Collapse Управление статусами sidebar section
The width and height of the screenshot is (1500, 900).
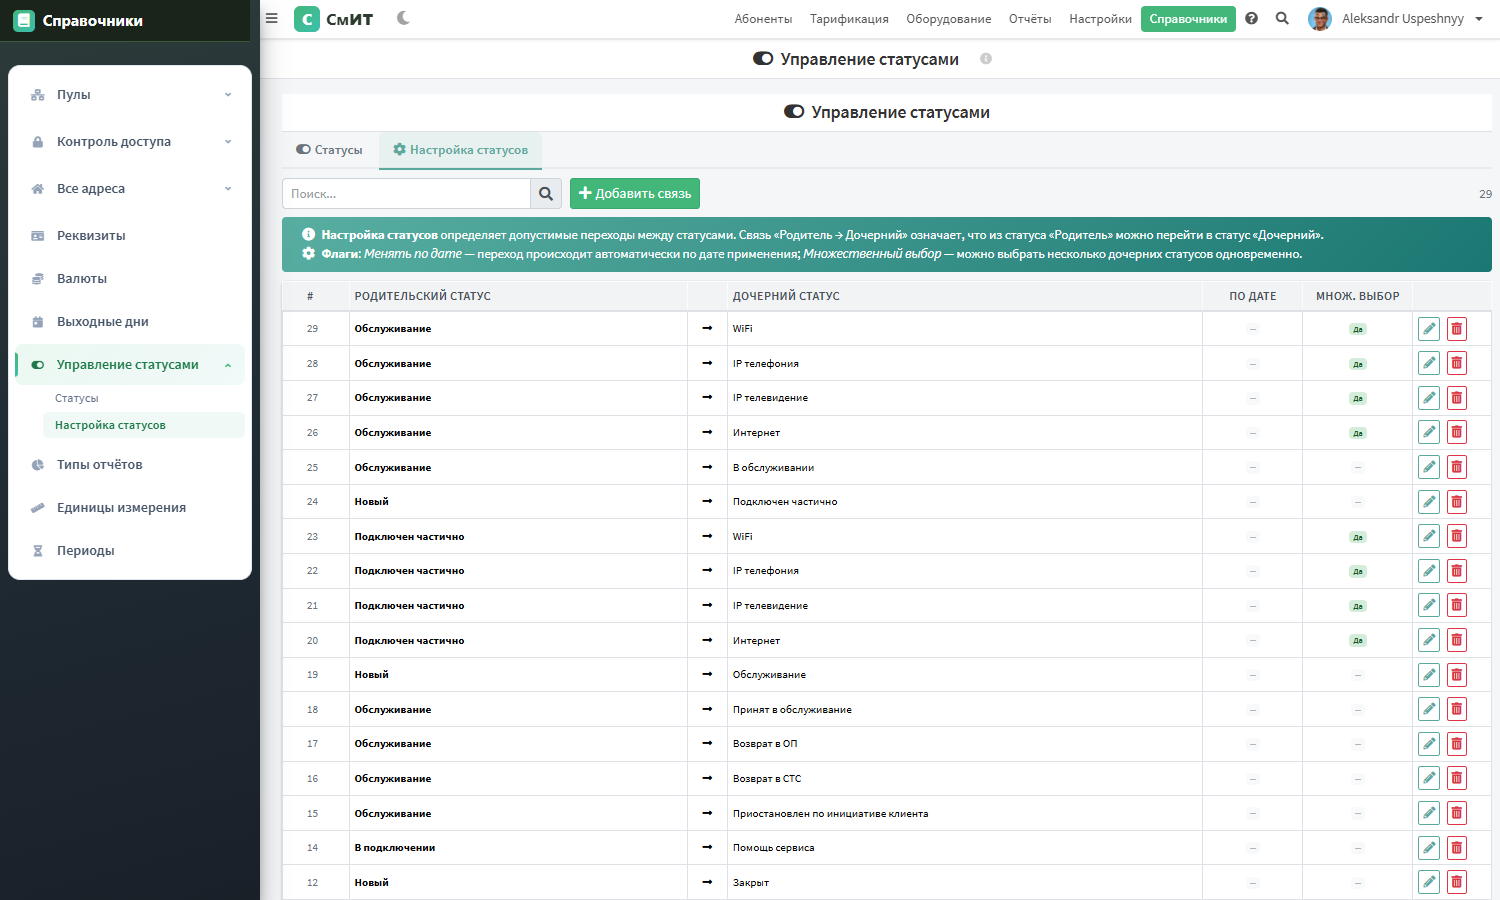tap(130, 365)
